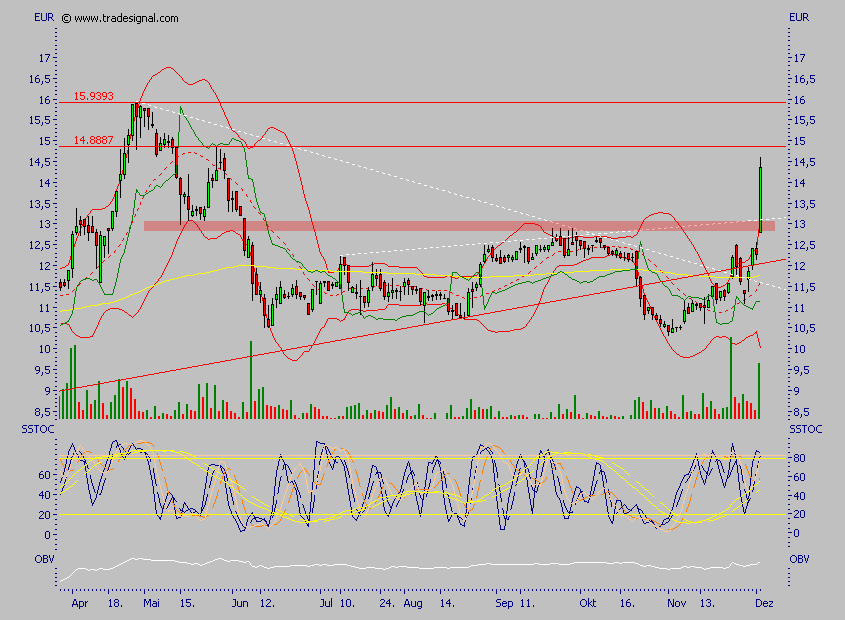845x620 pixels.
Task: Select Jul on the date axis
Action: click(x=326, y=605)
